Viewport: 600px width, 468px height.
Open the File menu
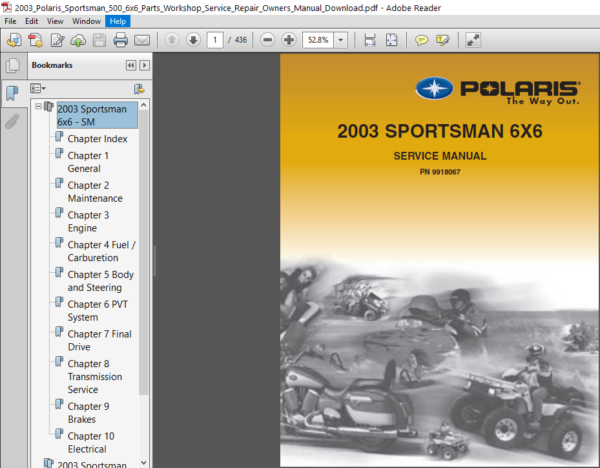[x=10, y=21]
